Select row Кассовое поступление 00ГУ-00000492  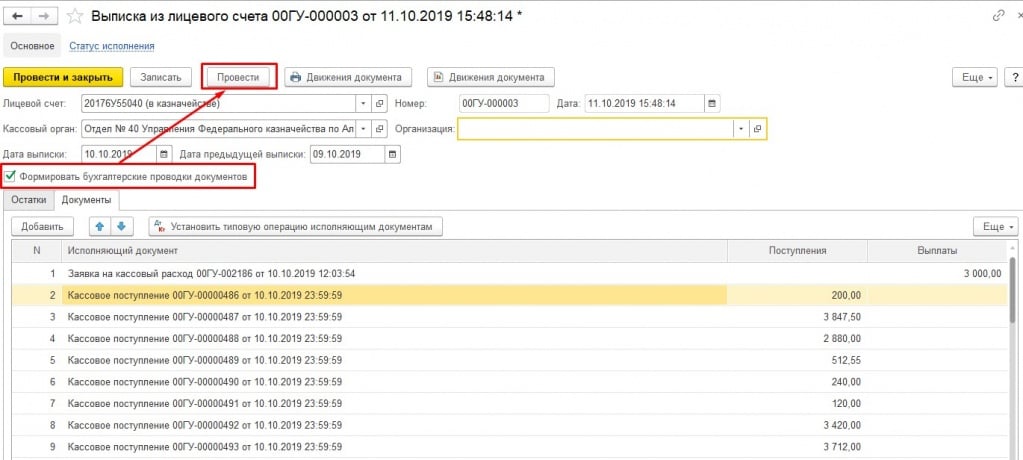(x=509, y=425)
